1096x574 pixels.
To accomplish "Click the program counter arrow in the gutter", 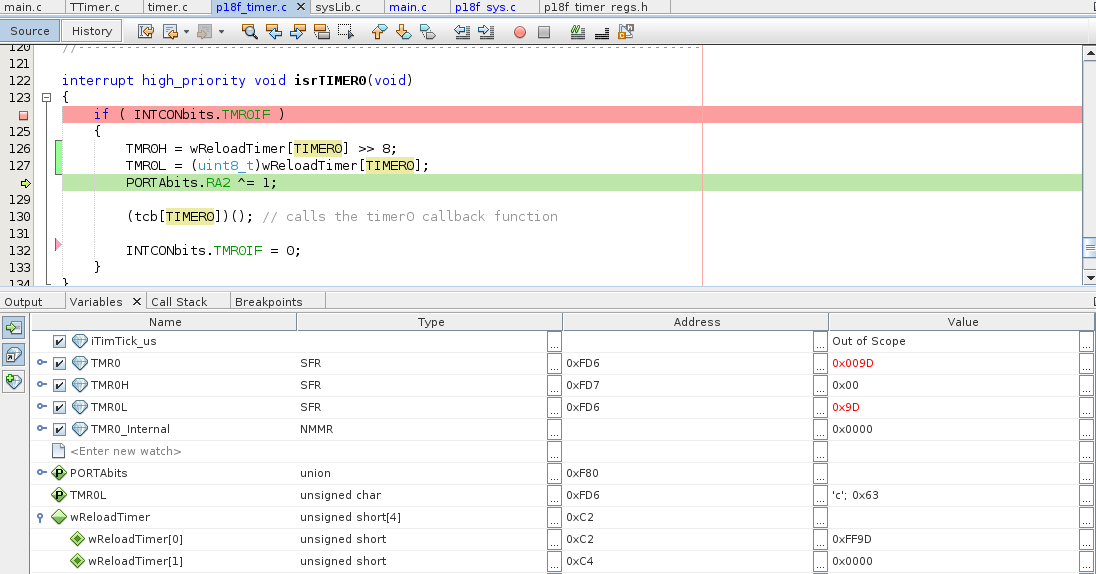I will 25,183.
